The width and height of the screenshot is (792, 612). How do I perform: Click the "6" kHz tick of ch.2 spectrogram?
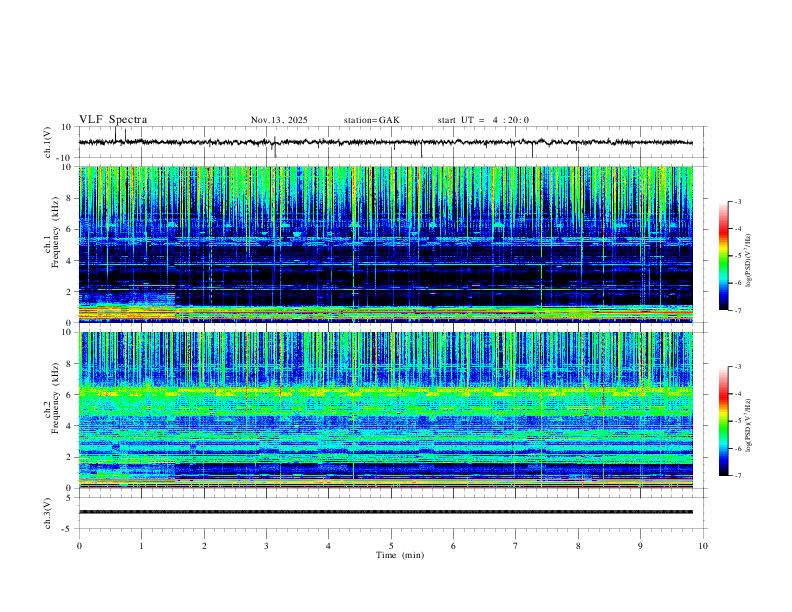click(70, 395)
